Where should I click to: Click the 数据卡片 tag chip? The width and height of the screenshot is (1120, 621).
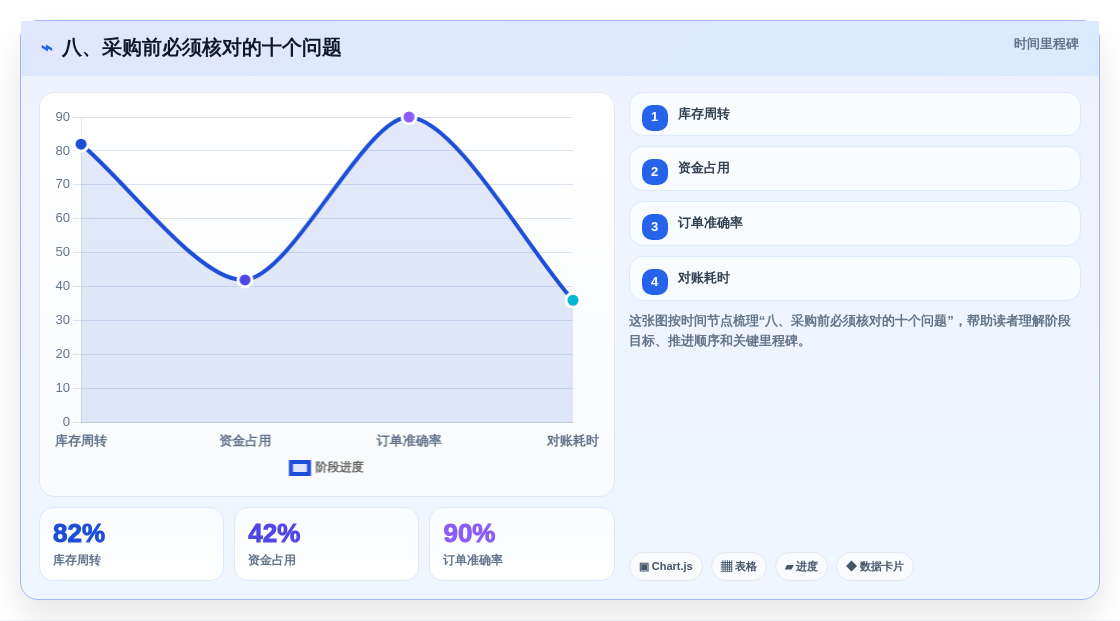pyautogui.click(x=875, y=567)
